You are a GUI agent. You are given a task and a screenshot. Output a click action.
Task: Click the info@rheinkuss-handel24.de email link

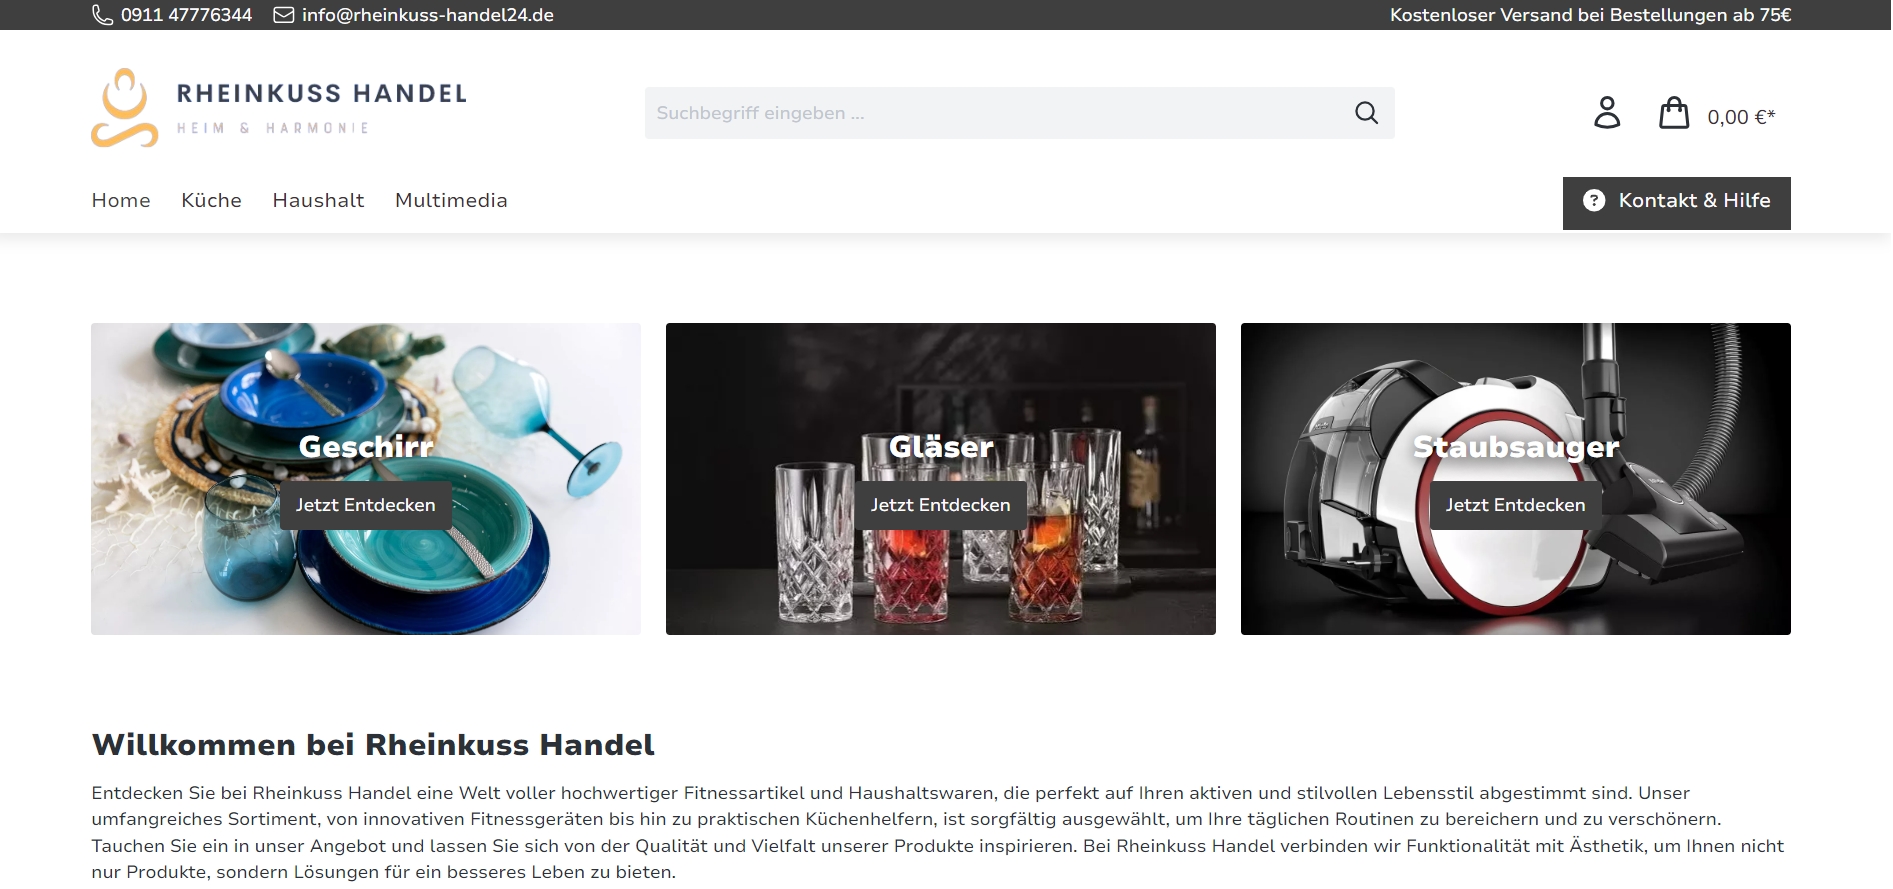pyautogui.click(x=428, y=15)
